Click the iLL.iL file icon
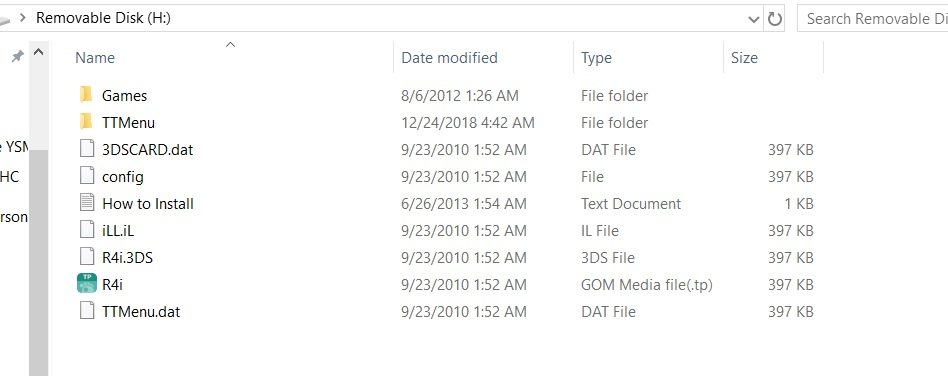The height and width of the screenshot is (376, 948). tap(87, 230)
